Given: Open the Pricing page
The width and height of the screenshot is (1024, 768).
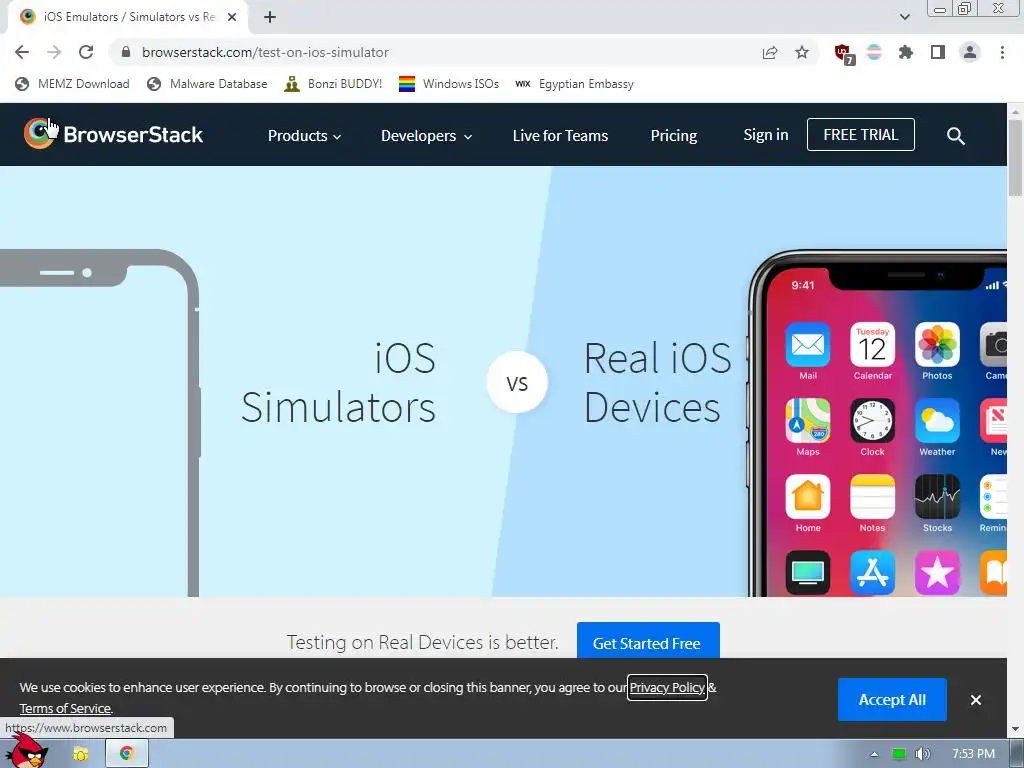Looking at the screenshot, I should 674,136.
